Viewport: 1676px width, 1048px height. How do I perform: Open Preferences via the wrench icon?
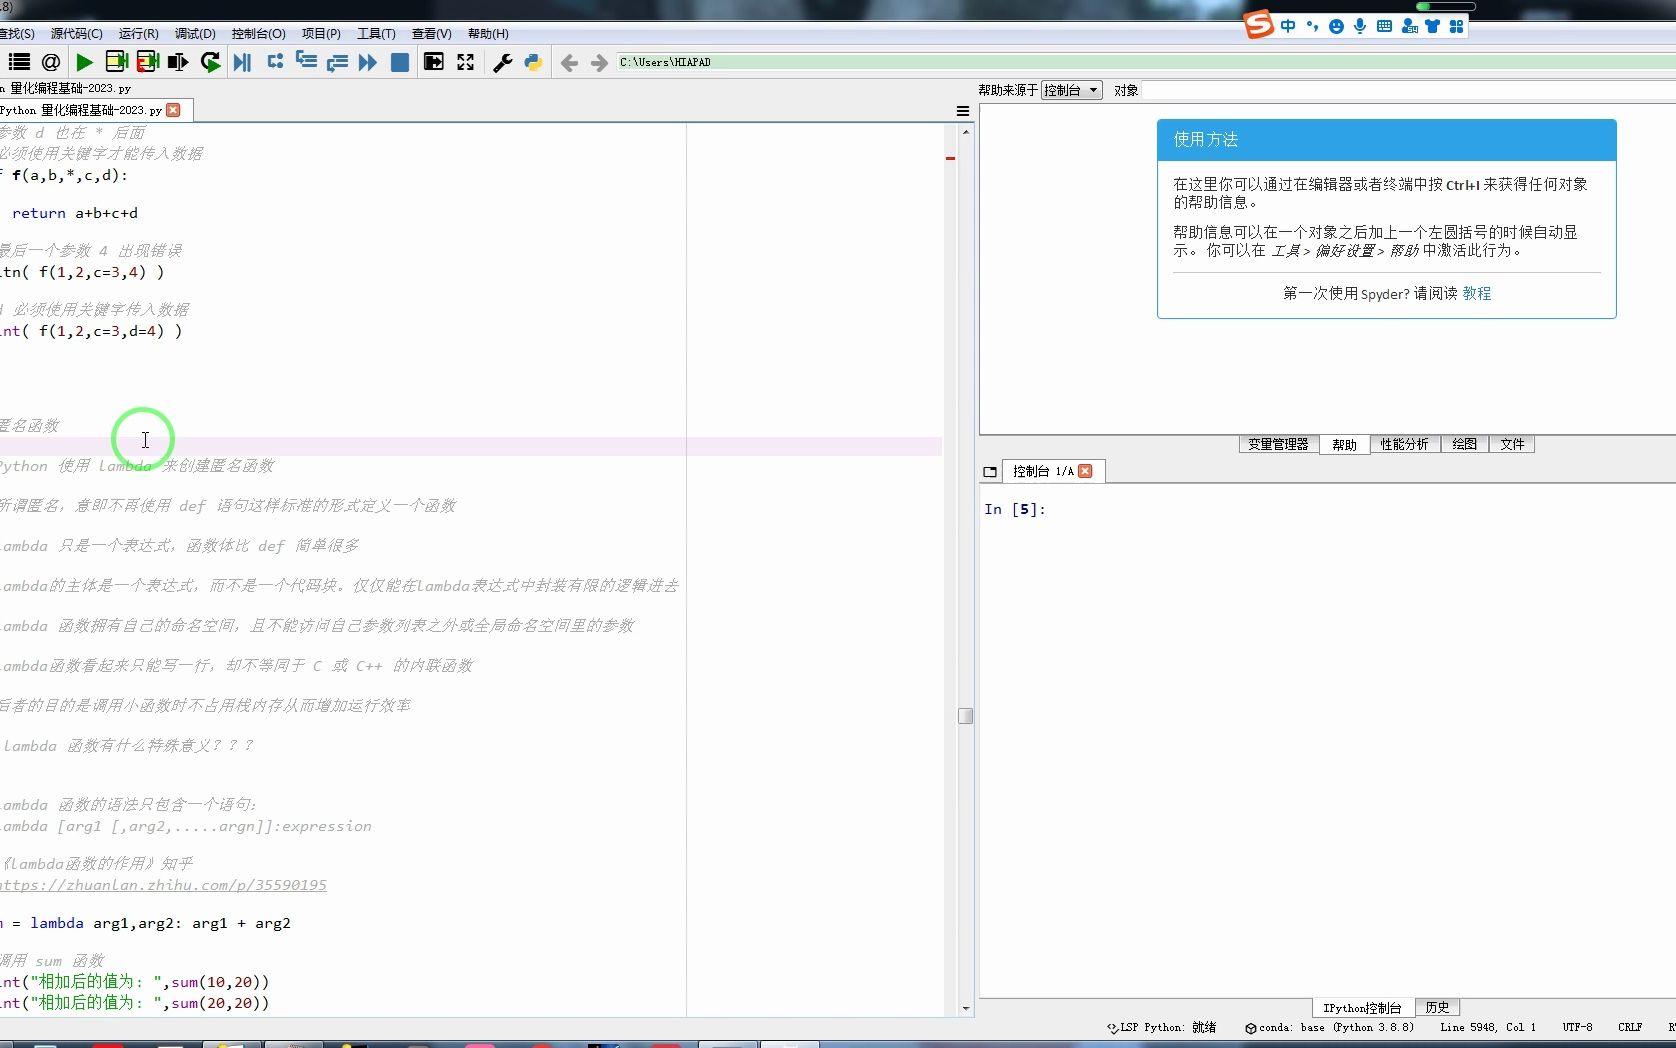click(503, 62)
